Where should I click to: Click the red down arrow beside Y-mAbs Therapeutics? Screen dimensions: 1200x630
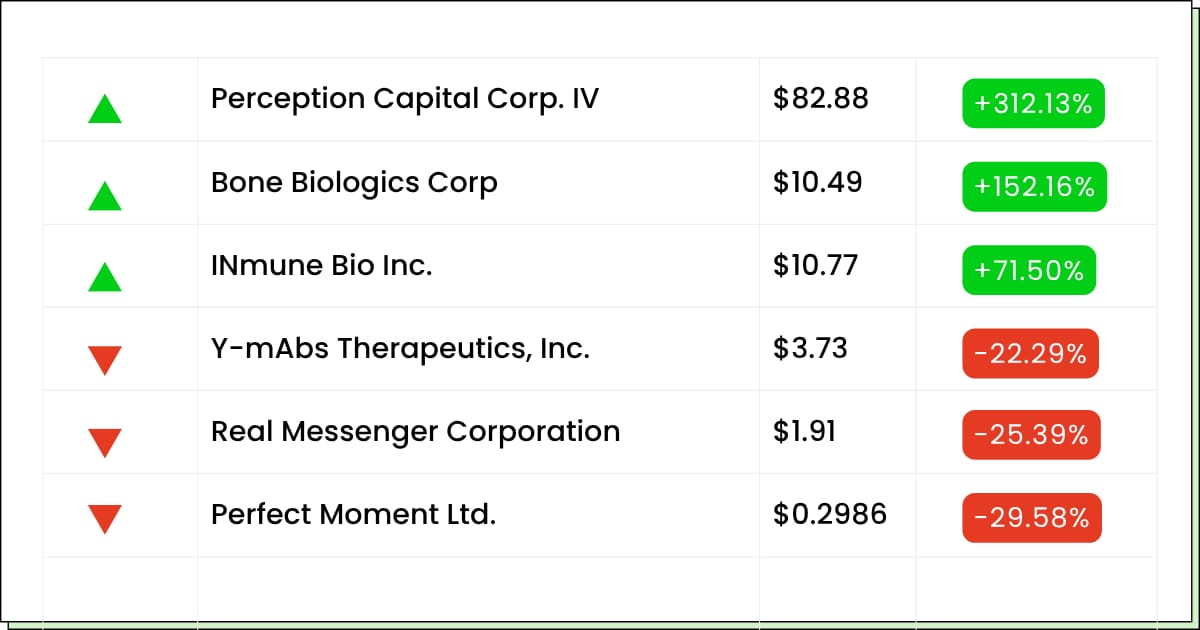click(x=105, y=360)
